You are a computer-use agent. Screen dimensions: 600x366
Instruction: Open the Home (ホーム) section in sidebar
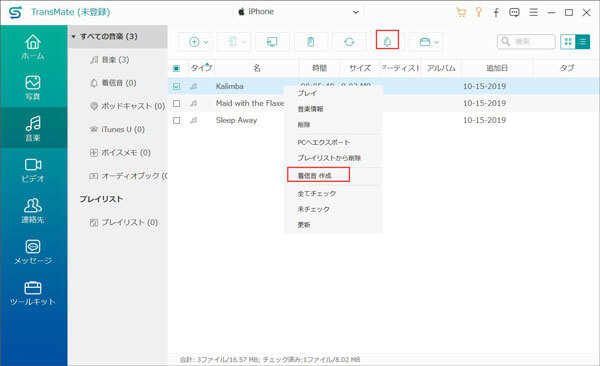(33, 47)
